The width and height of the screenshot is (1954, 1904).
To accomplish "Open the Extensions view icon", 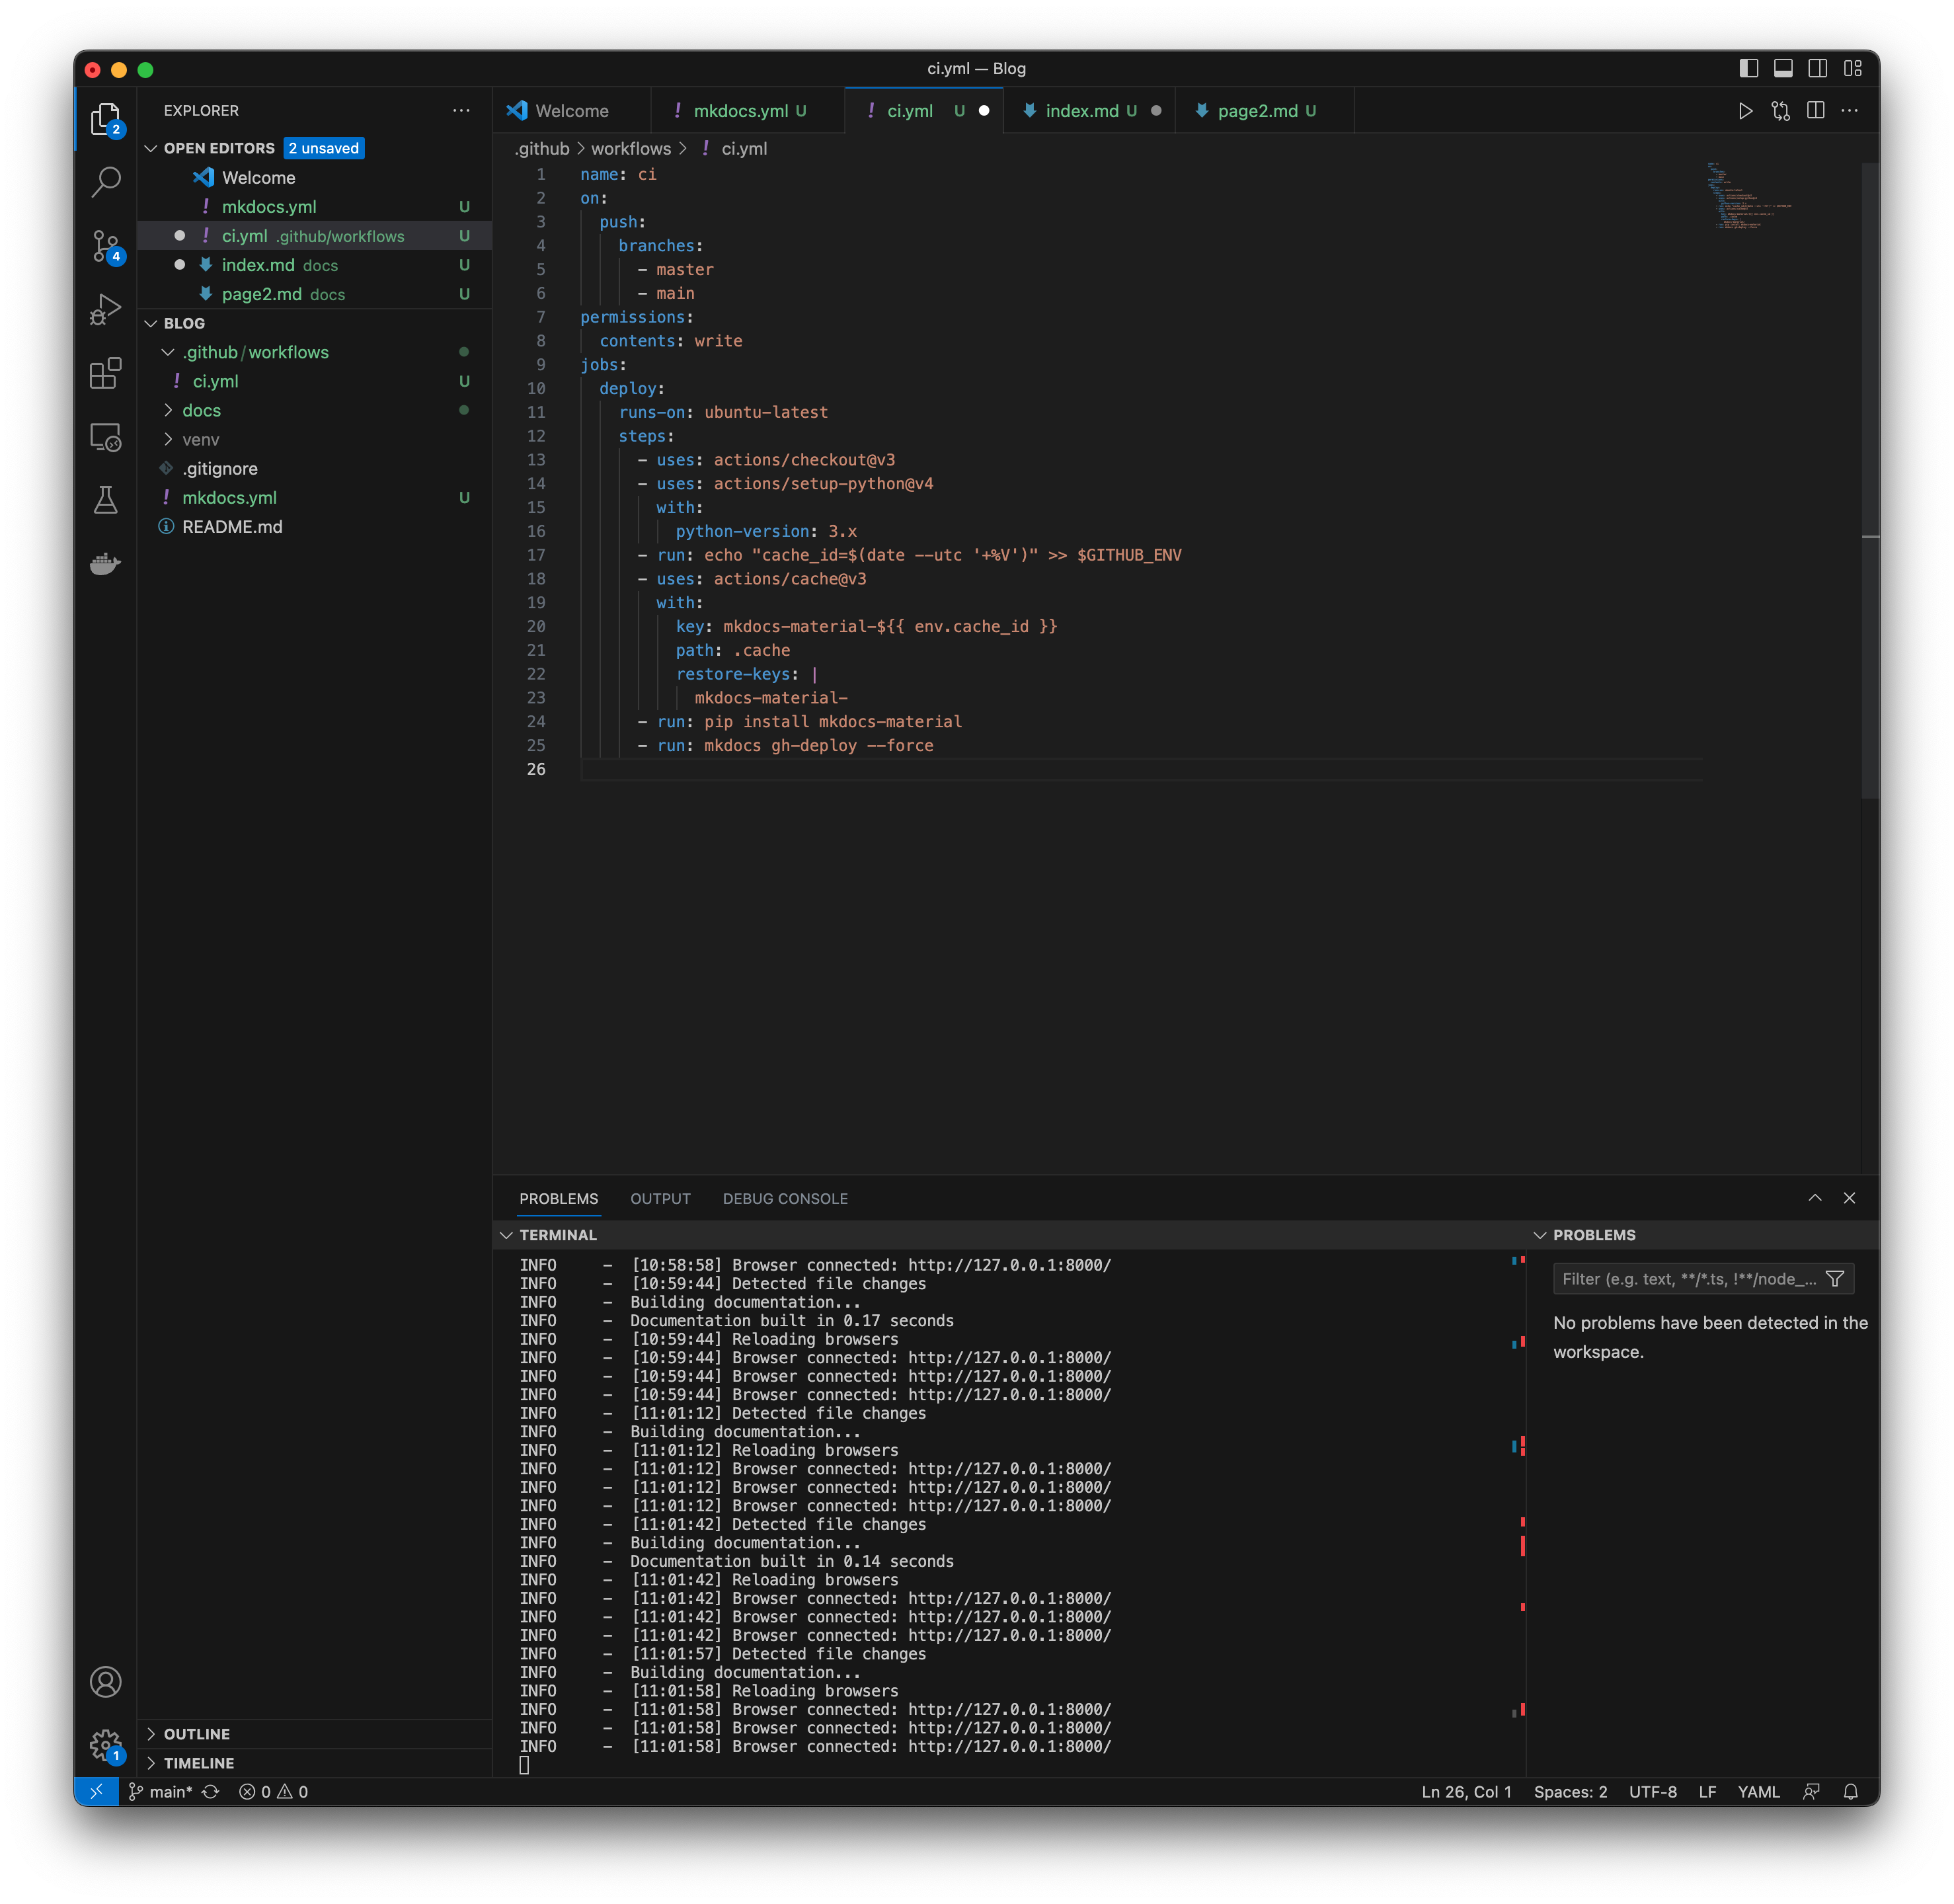I will (x=105, y=374).
